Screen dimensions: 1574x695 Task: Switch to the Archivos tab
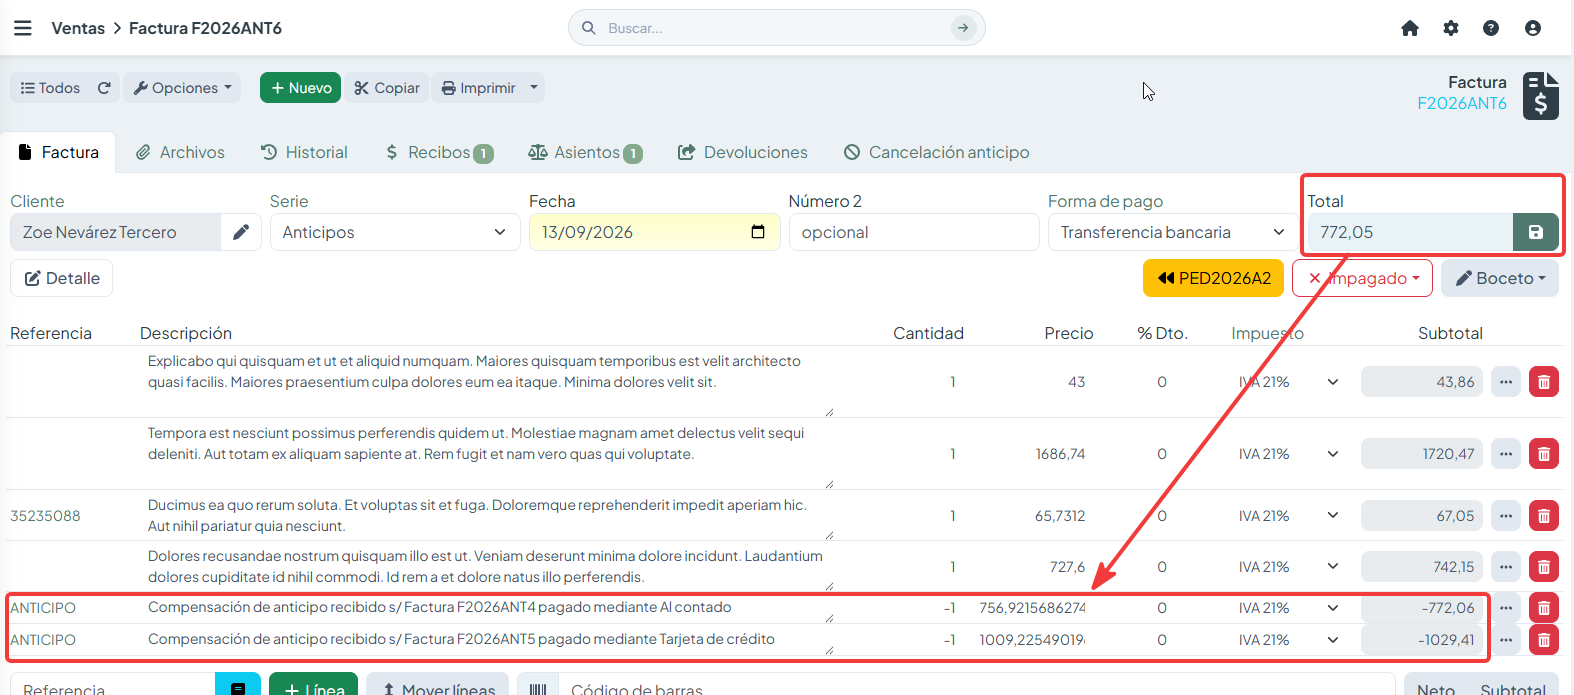click(x=180, y=152)
